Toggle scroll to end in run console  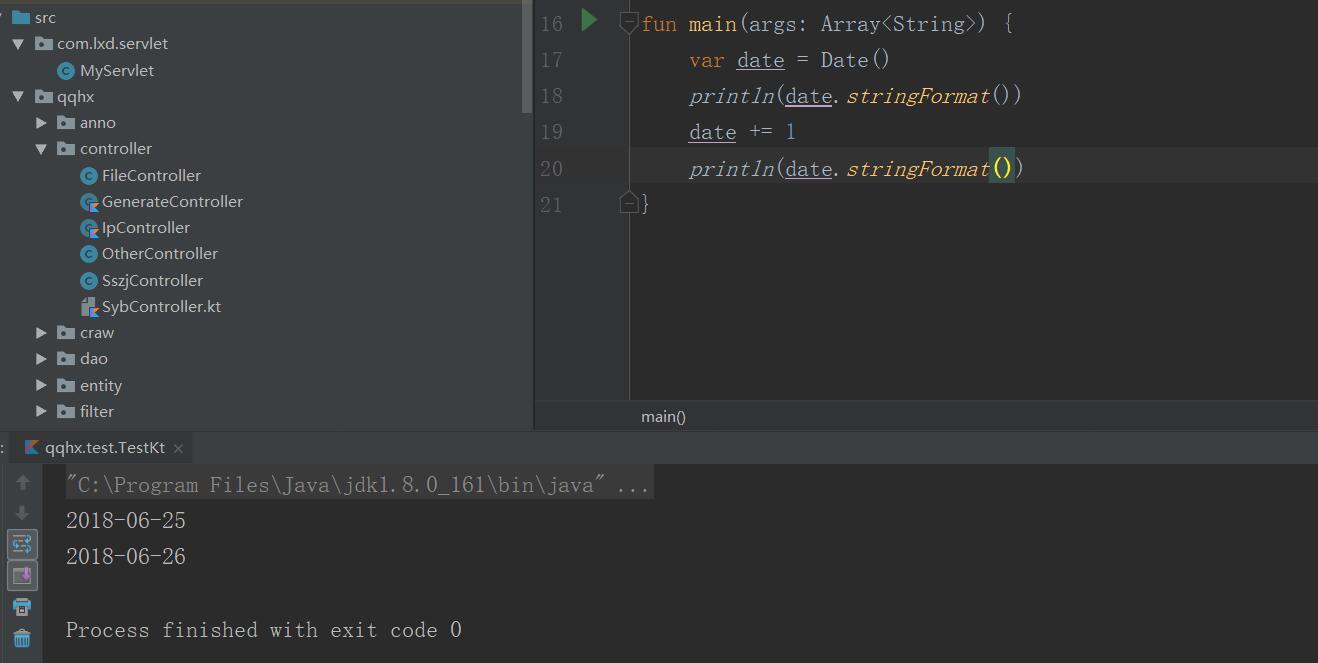coord(22,575)
